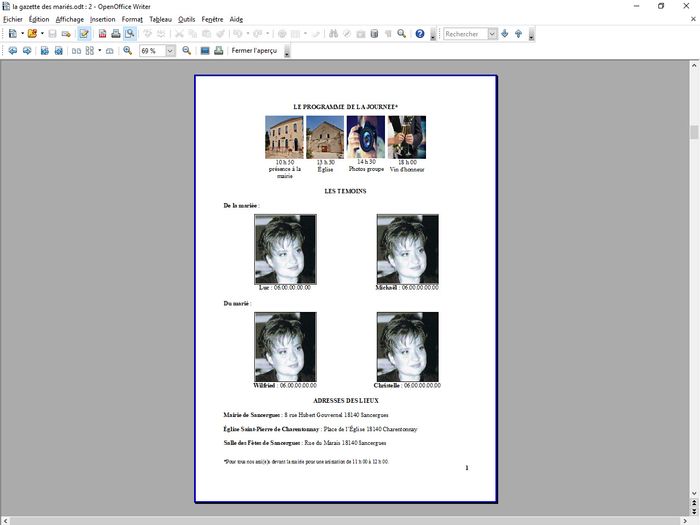Screen dimensions: 700x525
Task: Click Find Previous up arrow icon
Action: click(x=518, y=33)
